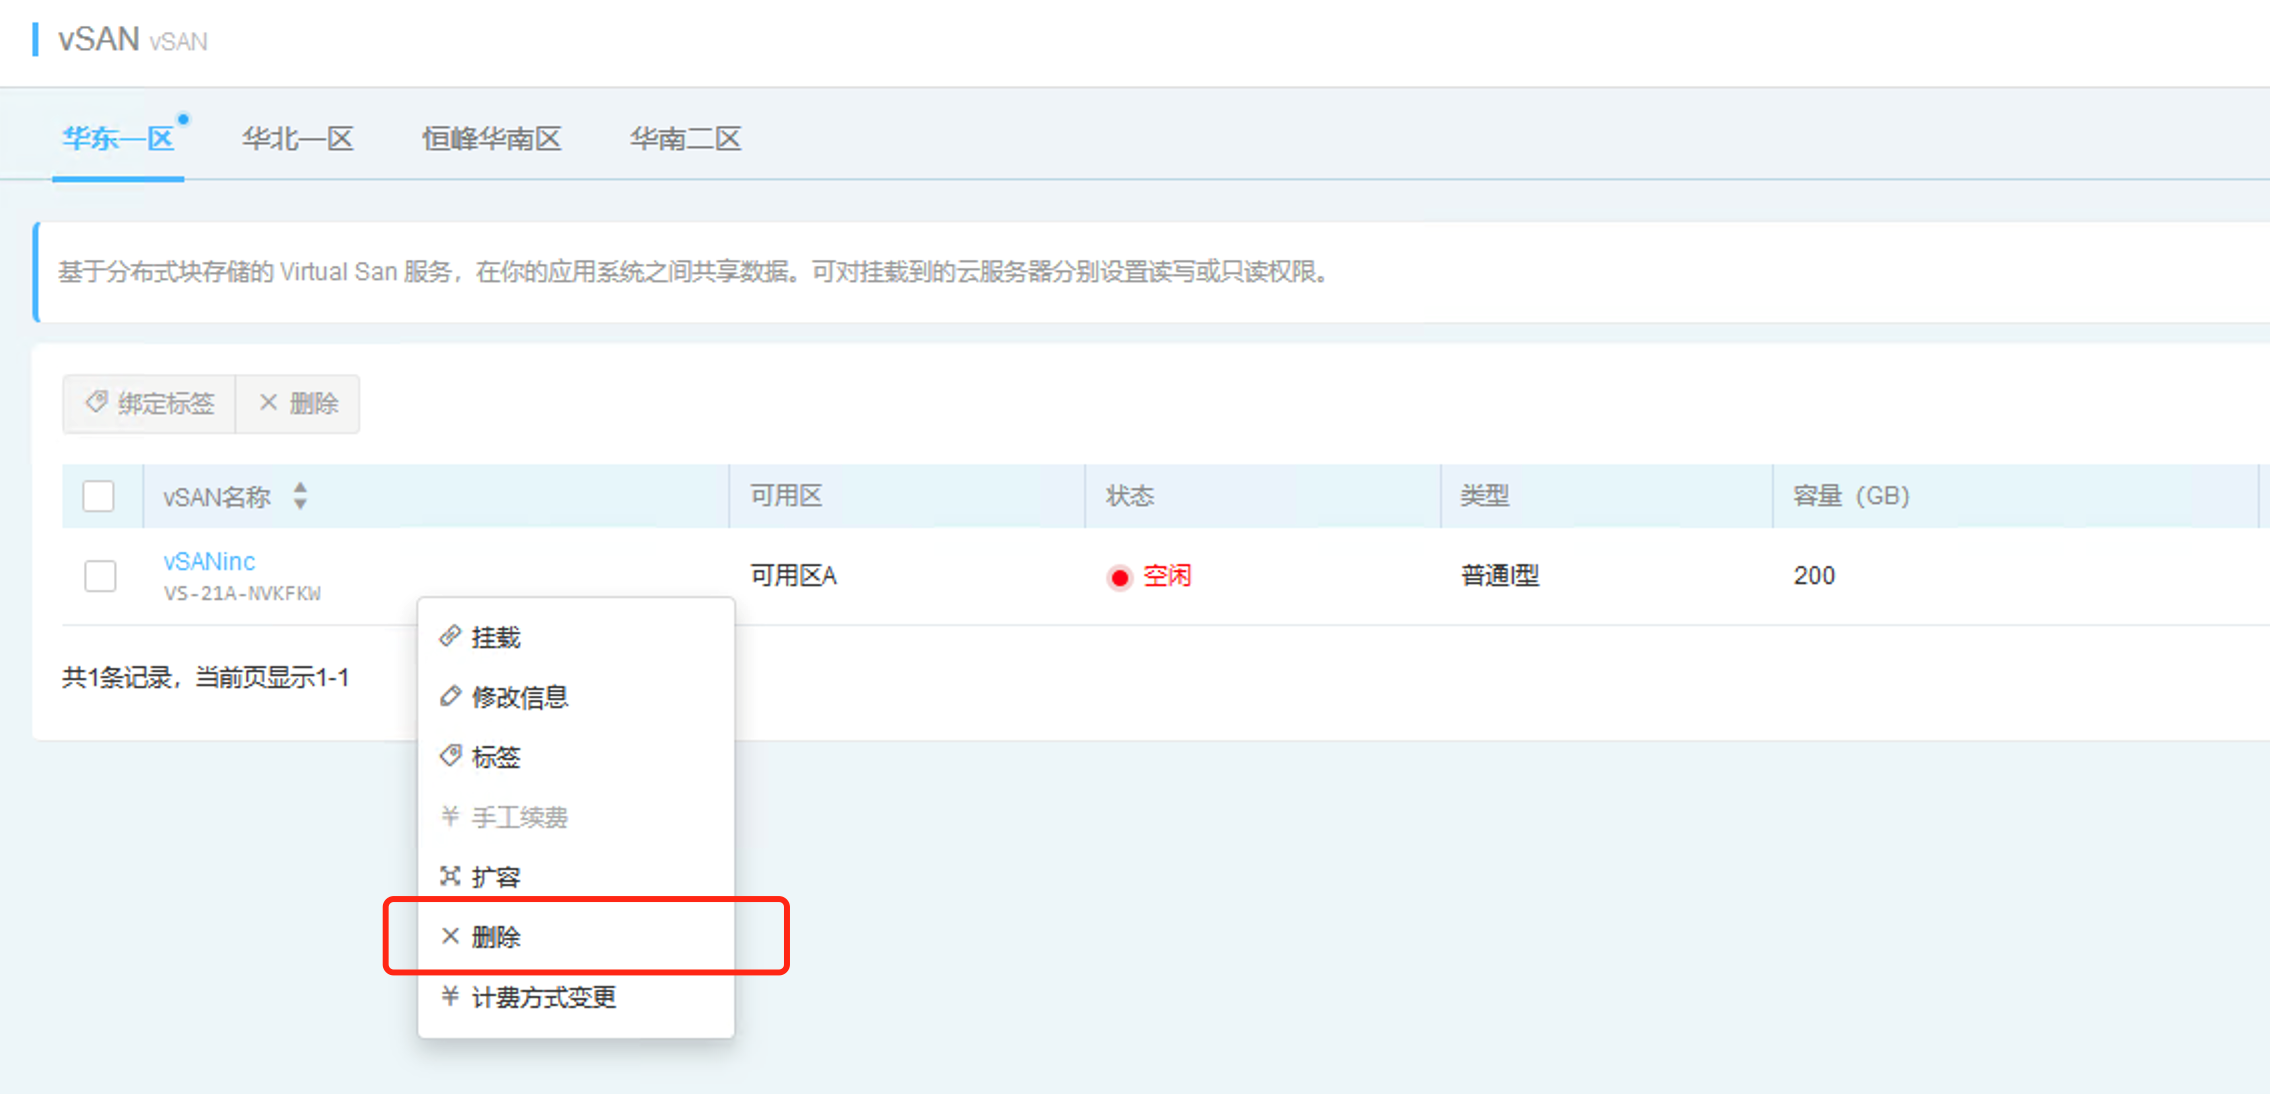Click the X icon in toolbar 删除 button
The image size is (2270, 1094).
tap(268, 403)
